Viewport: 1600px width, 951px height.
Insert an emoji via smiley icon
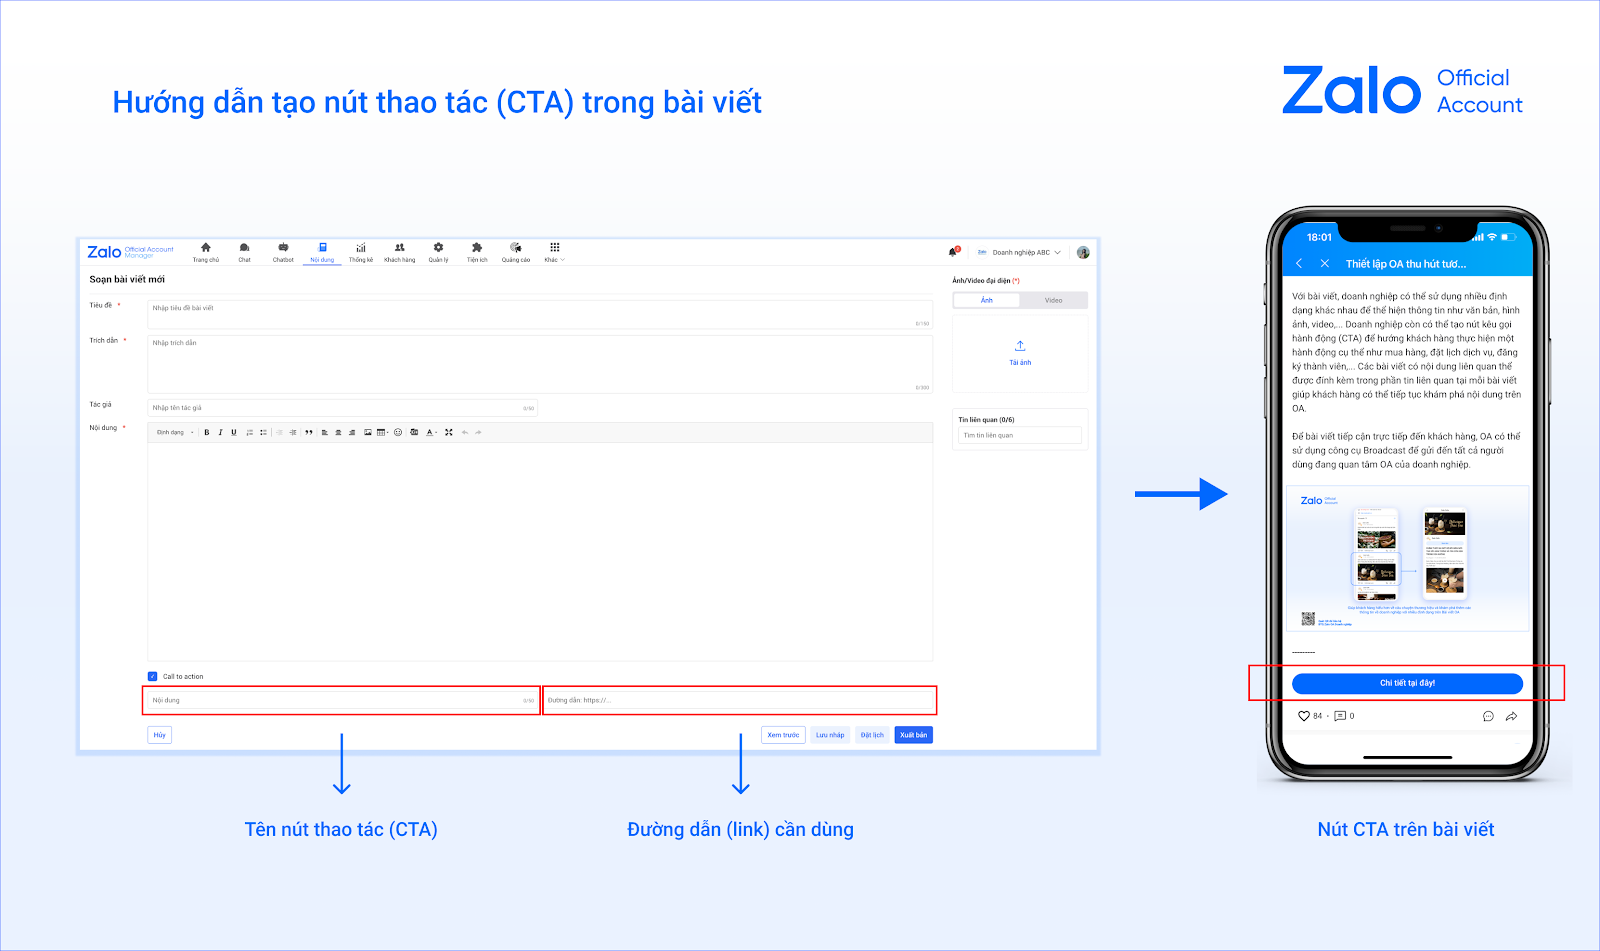(398, 433)
